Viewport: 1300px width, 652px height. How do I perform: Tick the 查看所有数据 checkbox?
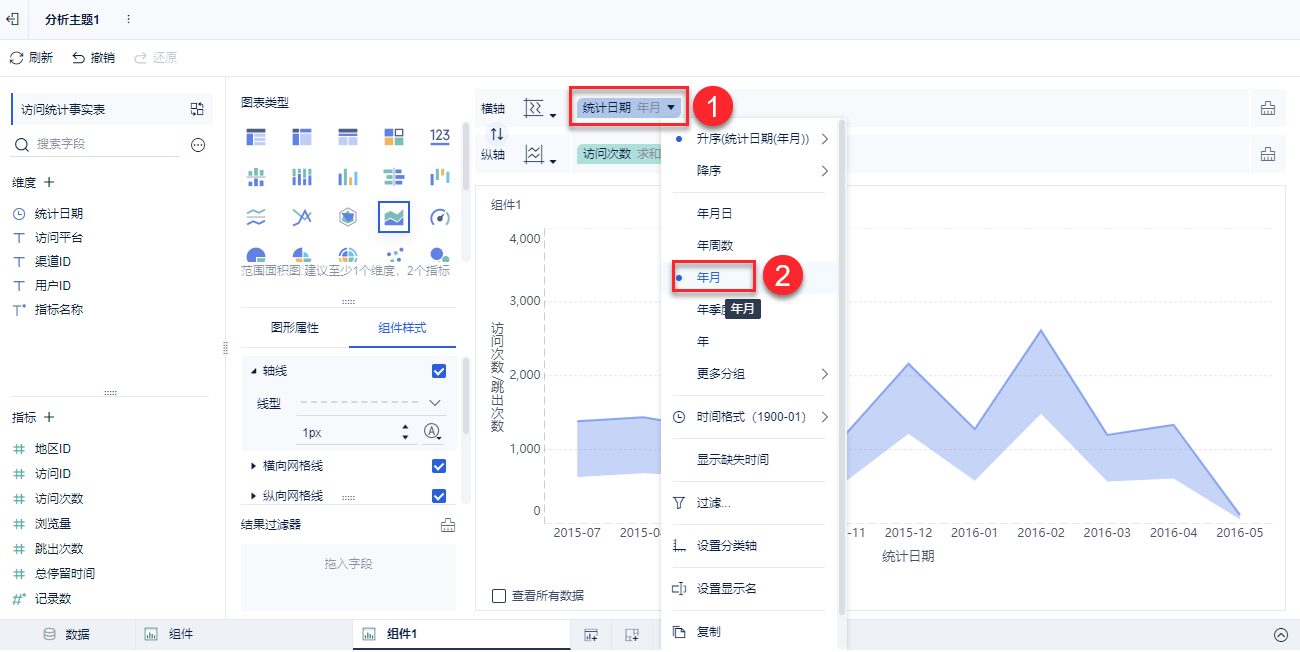(x=499, y=596)
